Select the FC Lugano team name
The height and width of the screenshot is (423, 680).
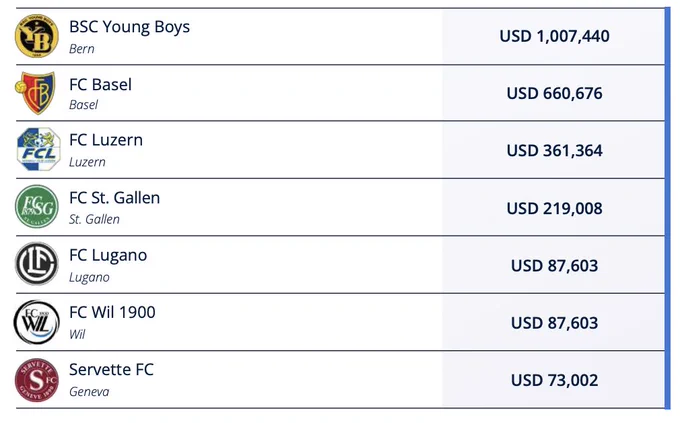click(x=108, y=256)
